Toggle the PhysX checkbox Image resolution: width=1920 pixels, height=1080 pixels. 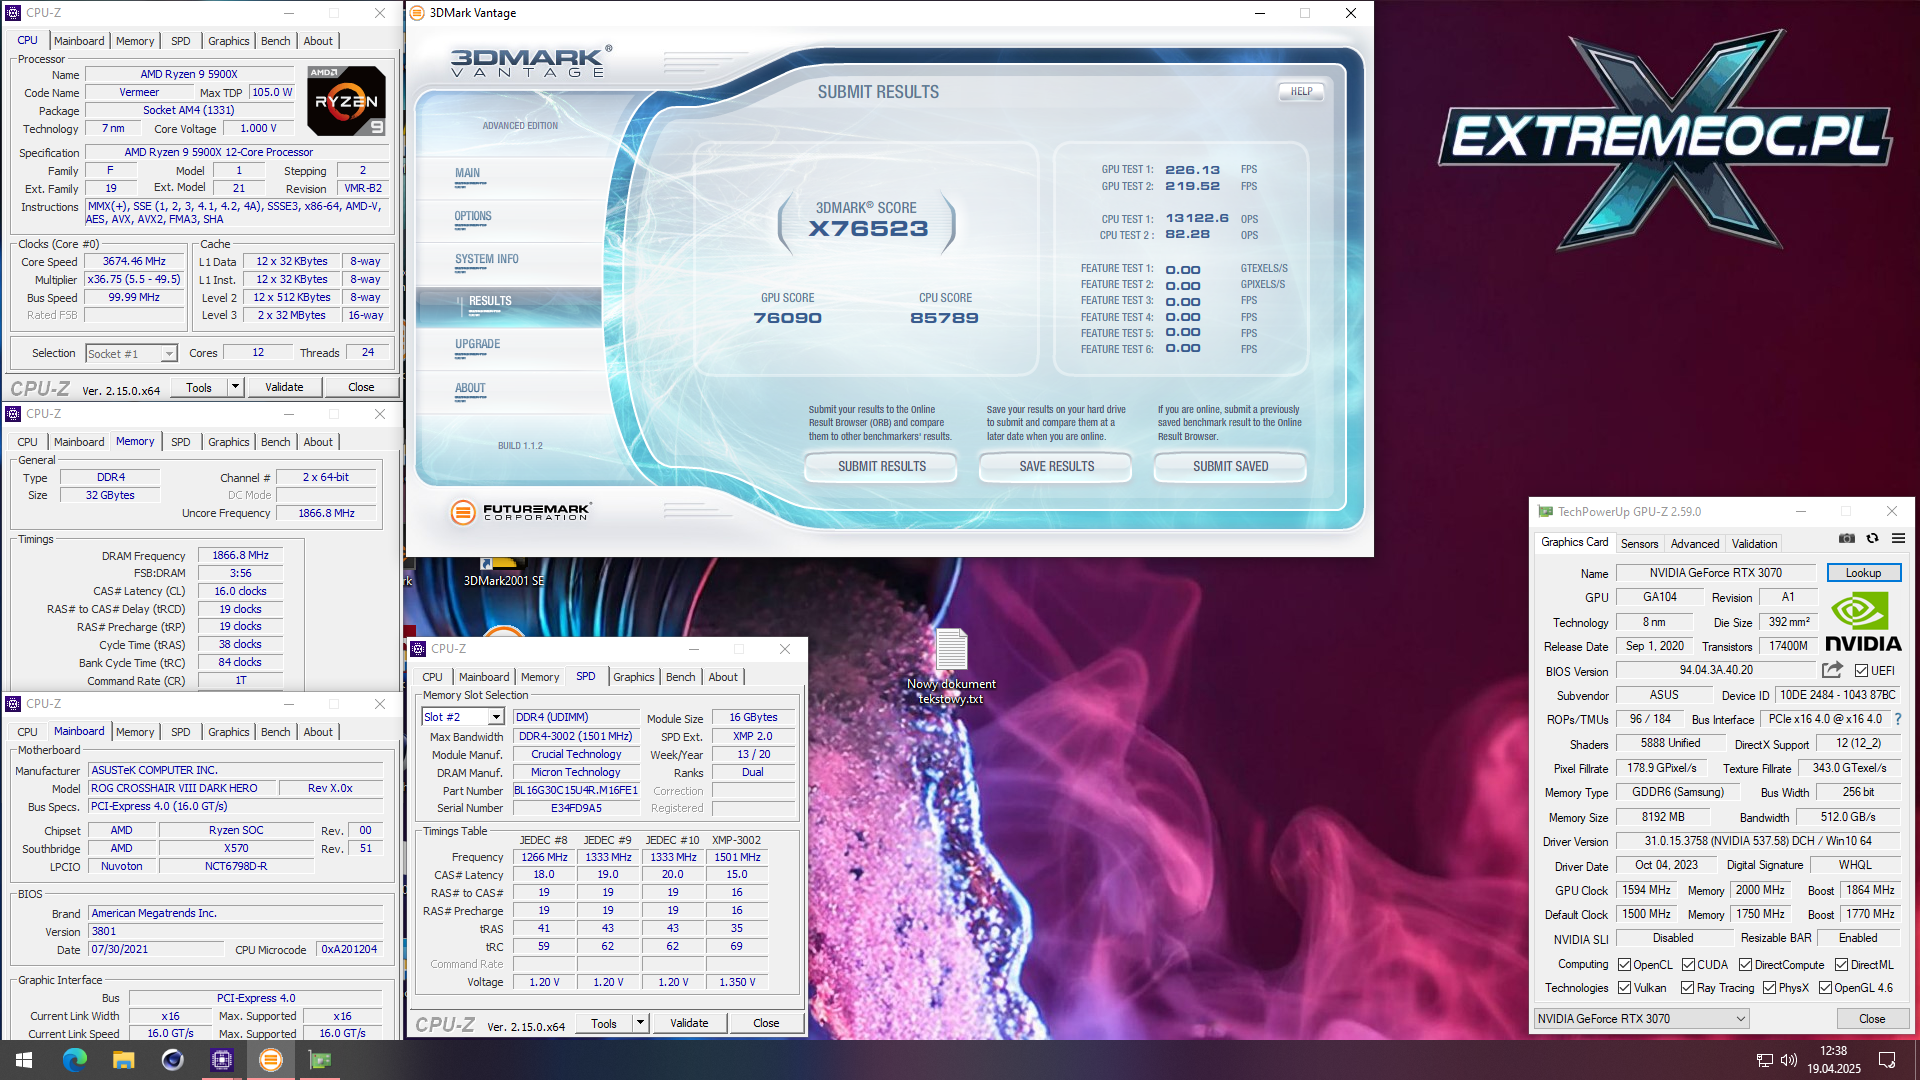tap(1769, 988)
